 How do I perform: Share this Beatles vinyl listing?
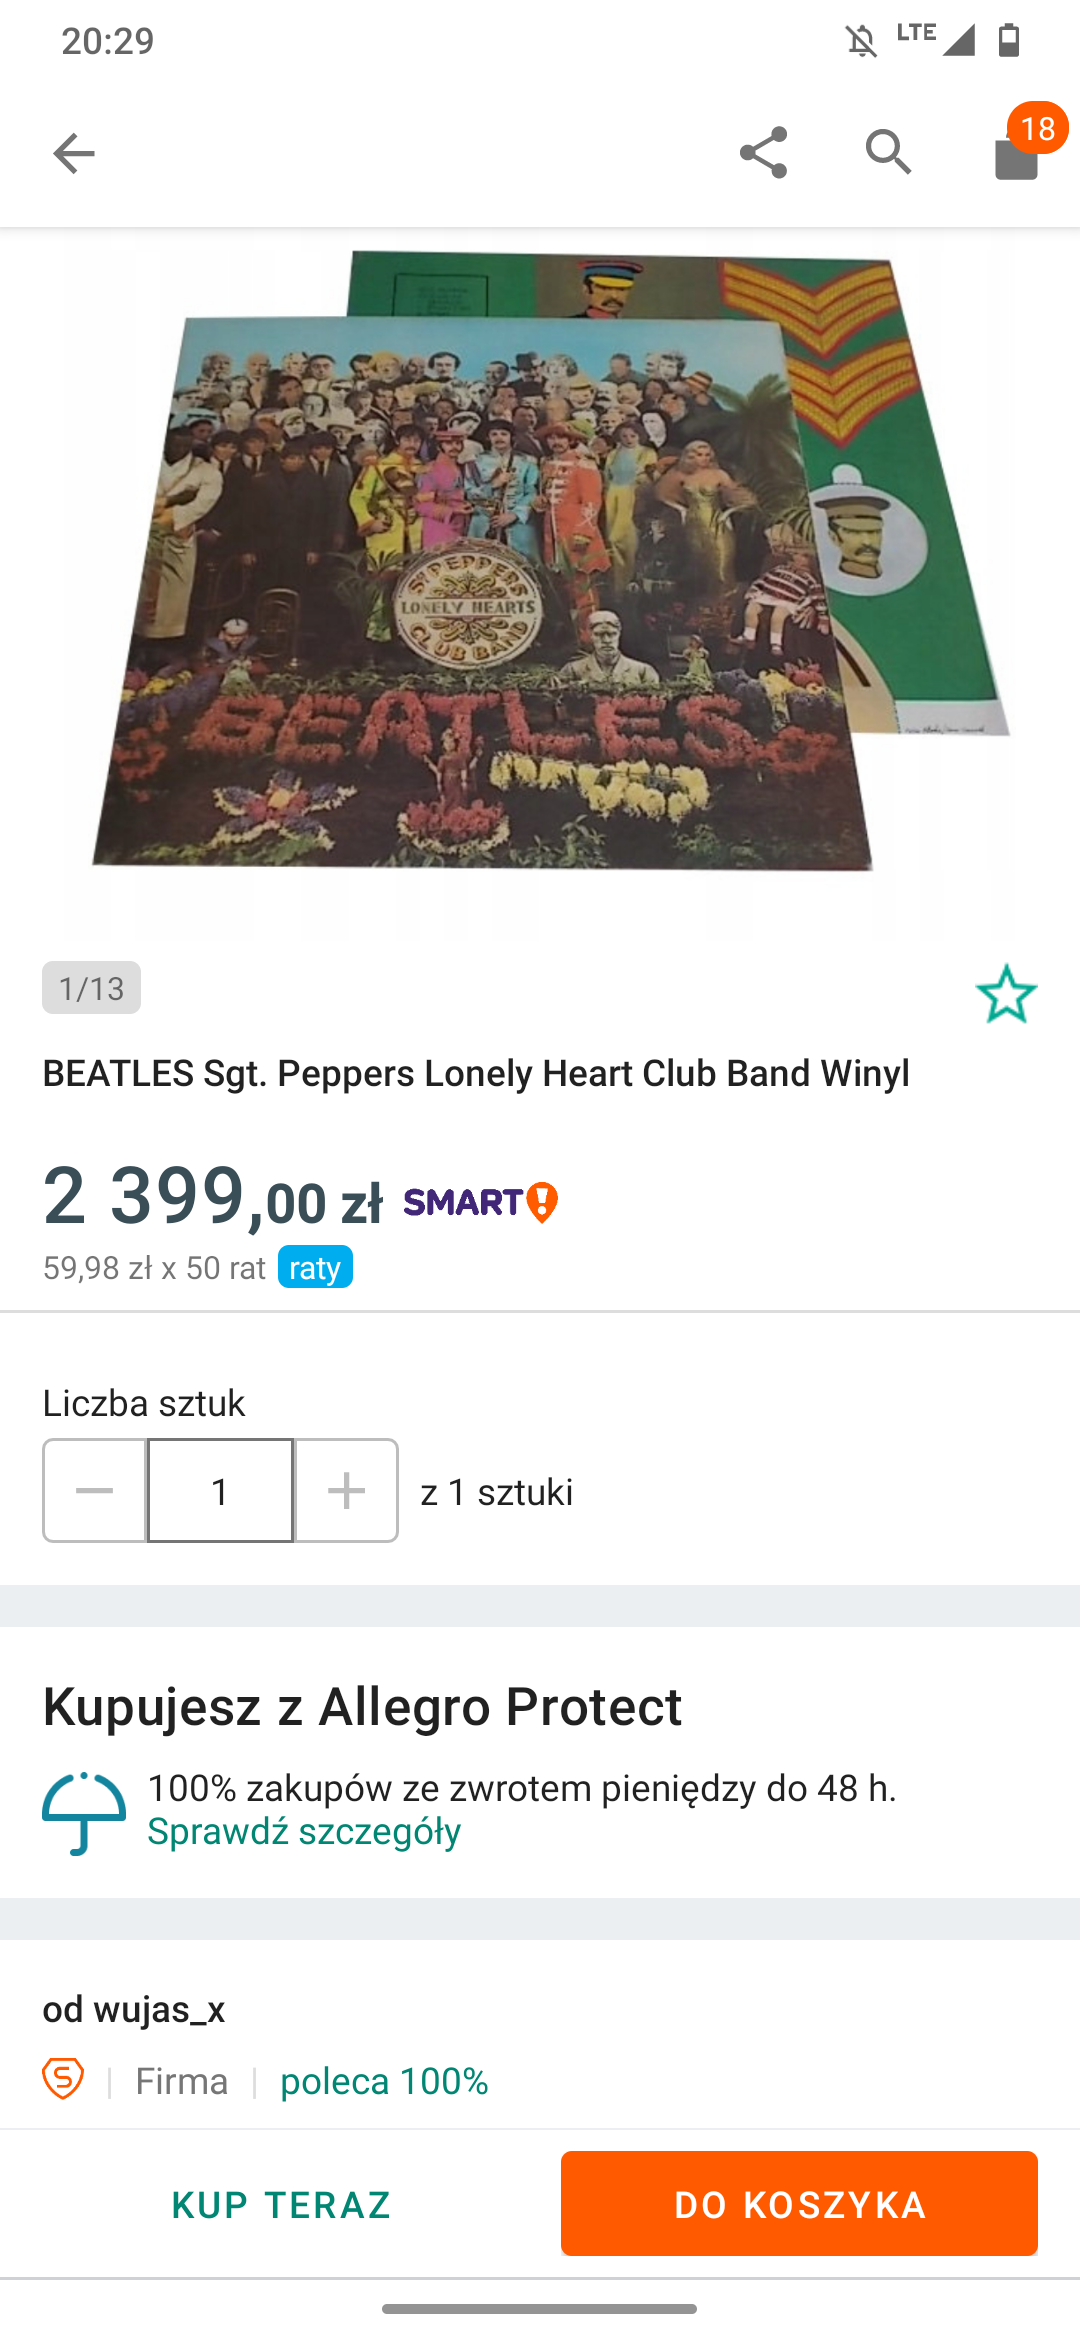click(763, 153)
